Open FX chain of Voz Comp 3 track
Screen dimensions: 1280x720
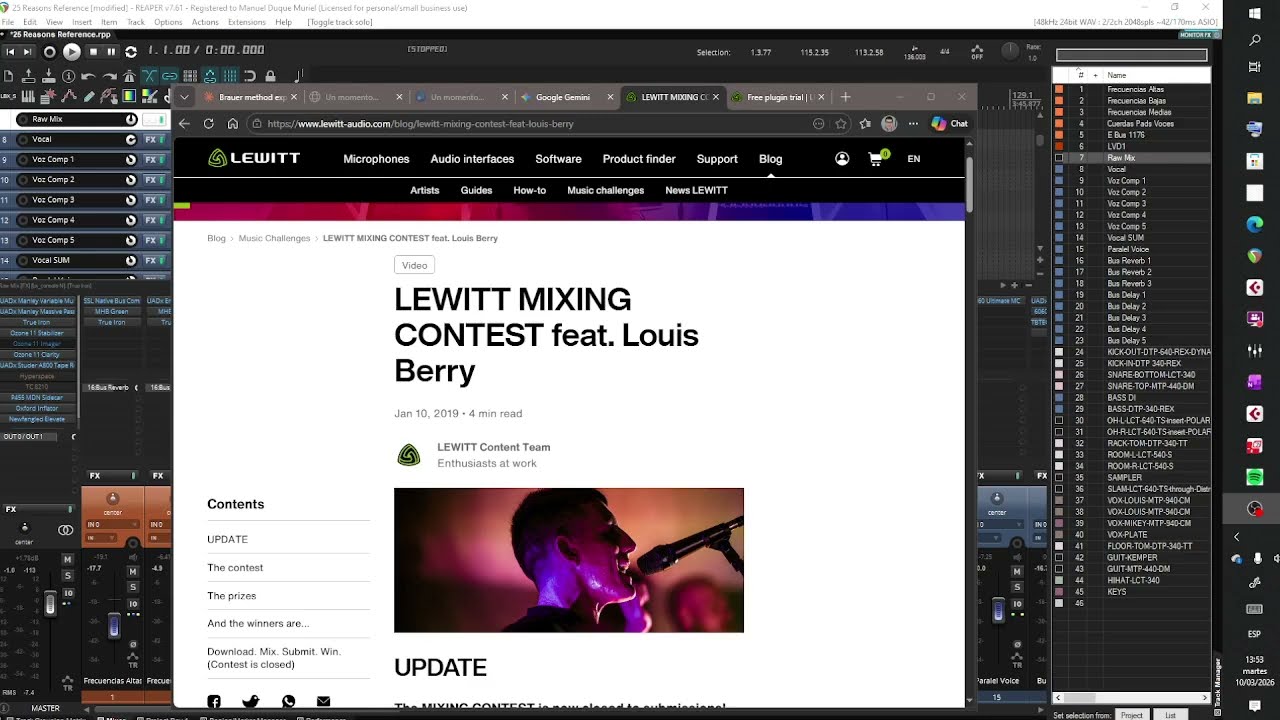pos(151,200)
